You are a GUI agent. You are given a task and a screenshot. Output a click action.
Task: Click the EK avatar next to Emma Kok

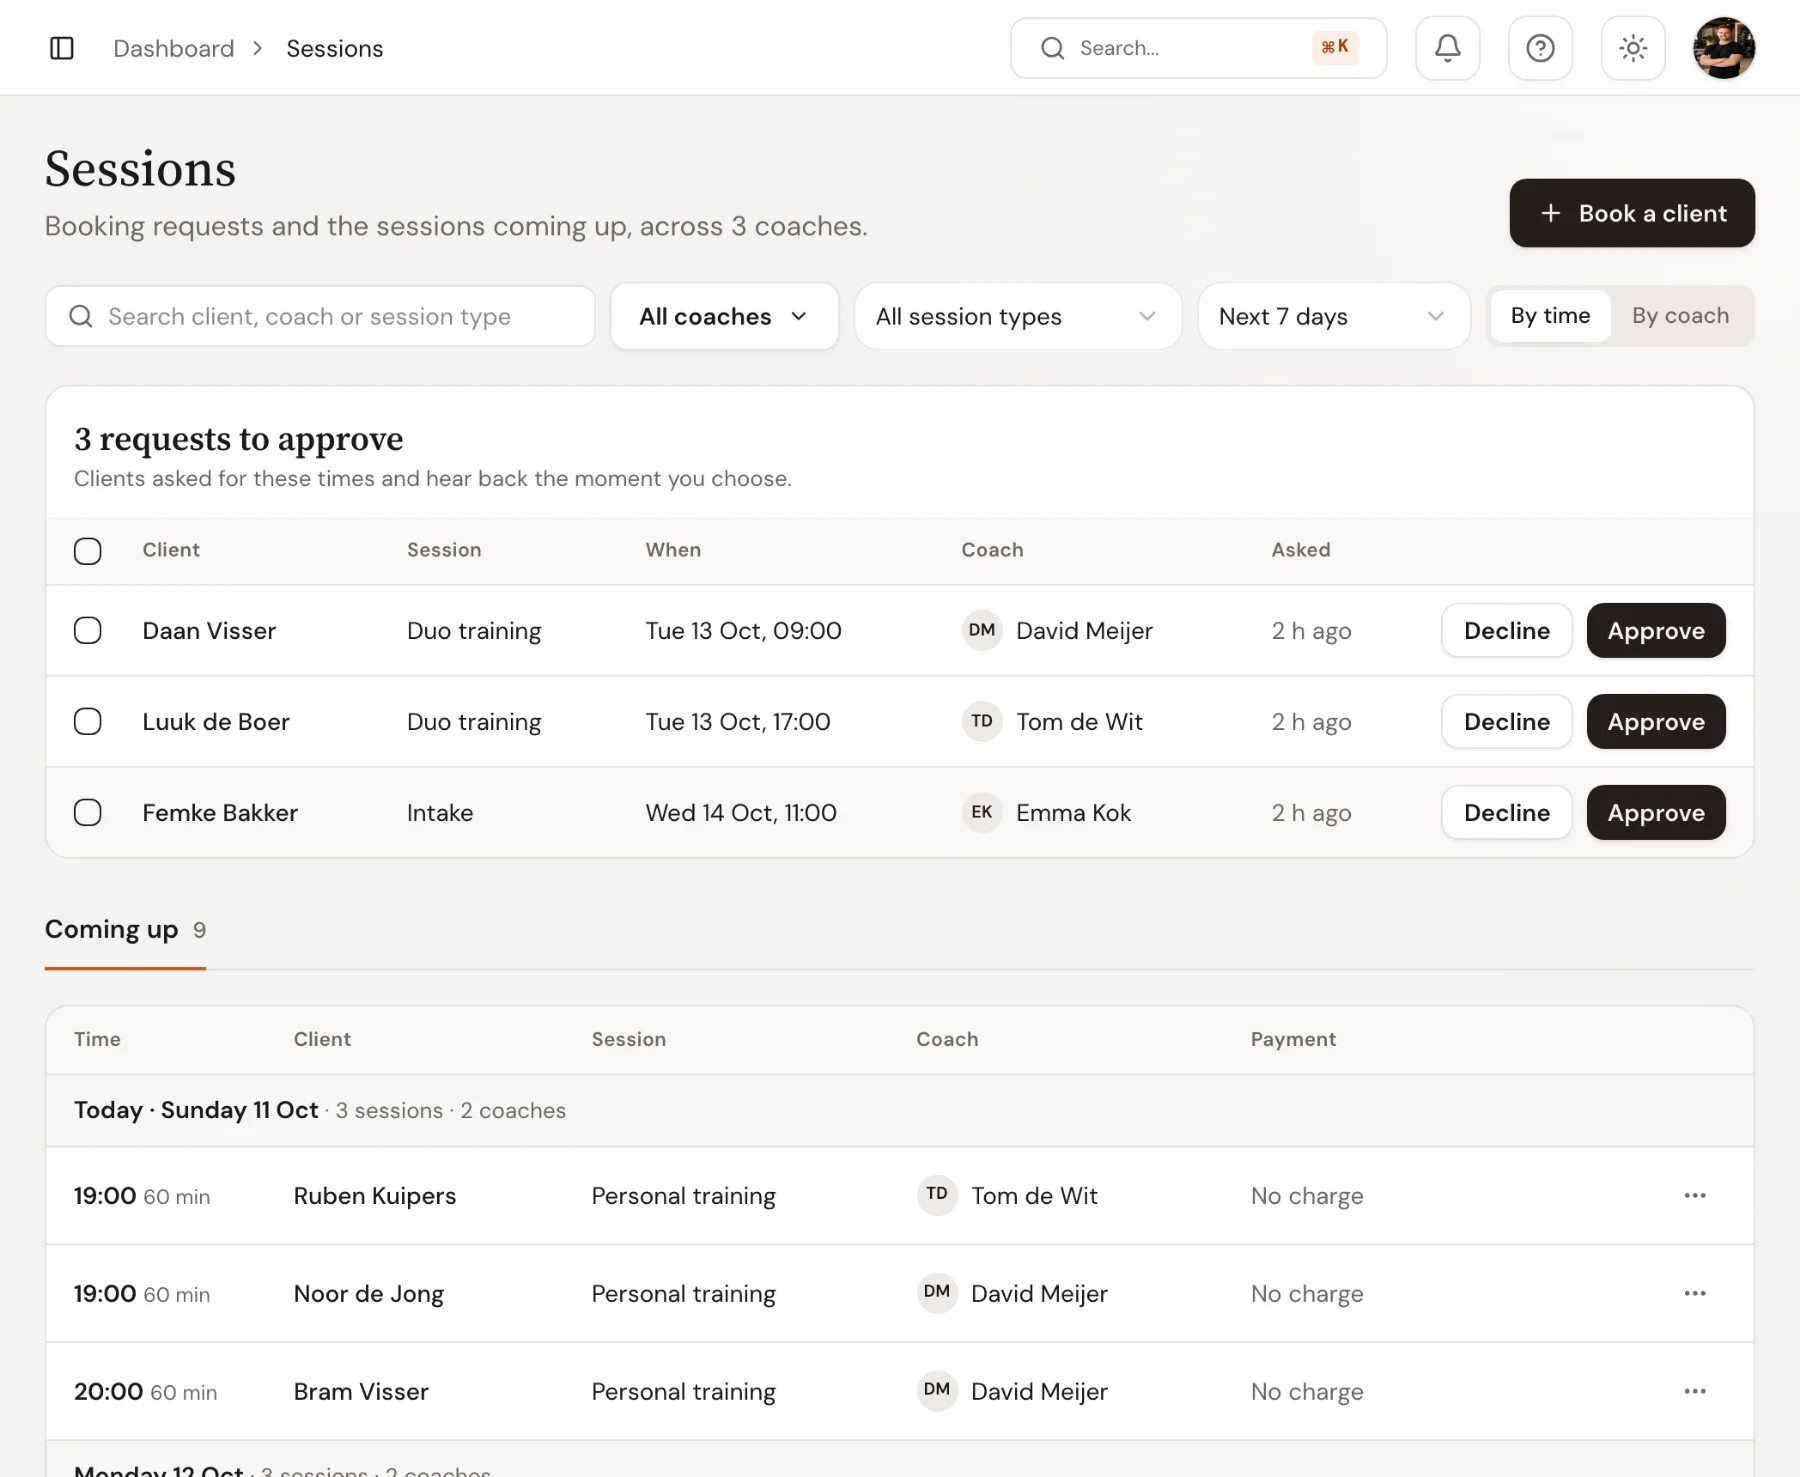tap(982, 813)
